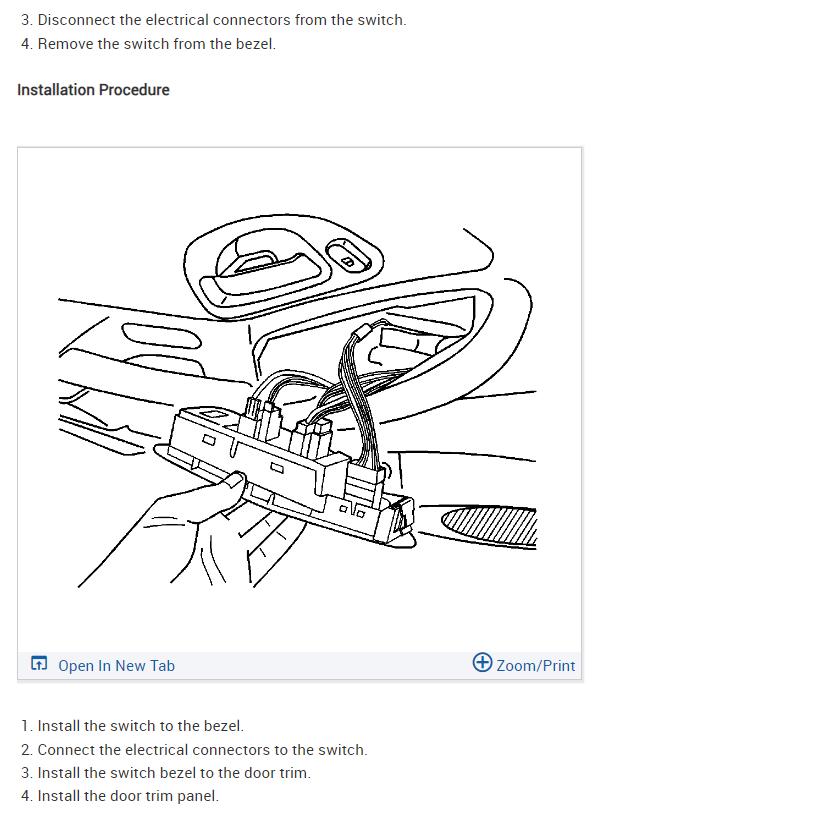Click the window switch illustration image
The height and width of the screenshot is (818, 840).
click(298, 401)
